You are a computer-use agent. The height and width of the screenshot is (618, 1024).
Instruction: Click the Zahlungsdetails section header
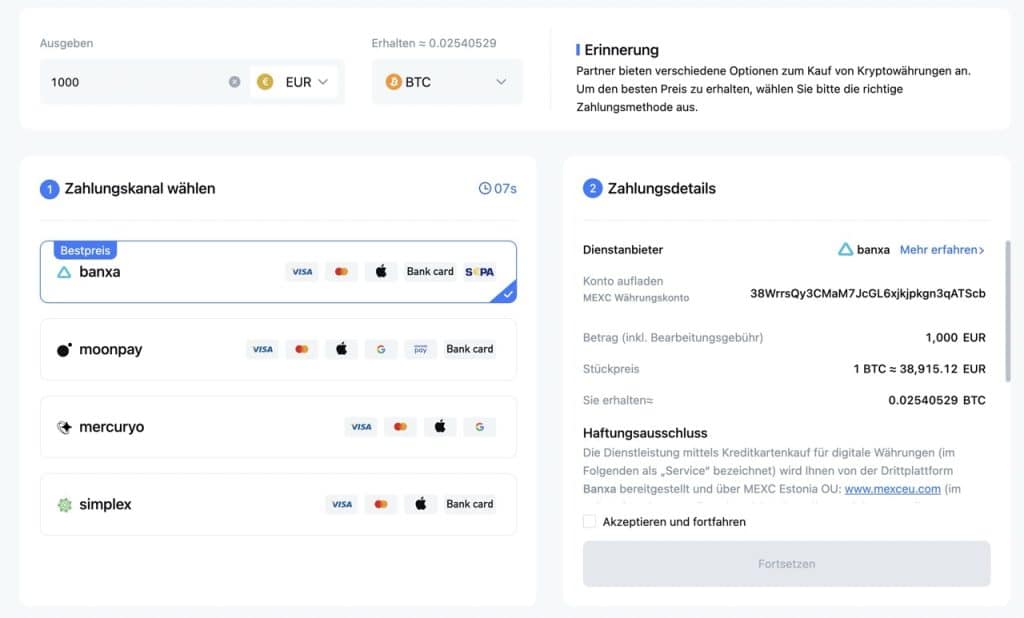(663, 188)
